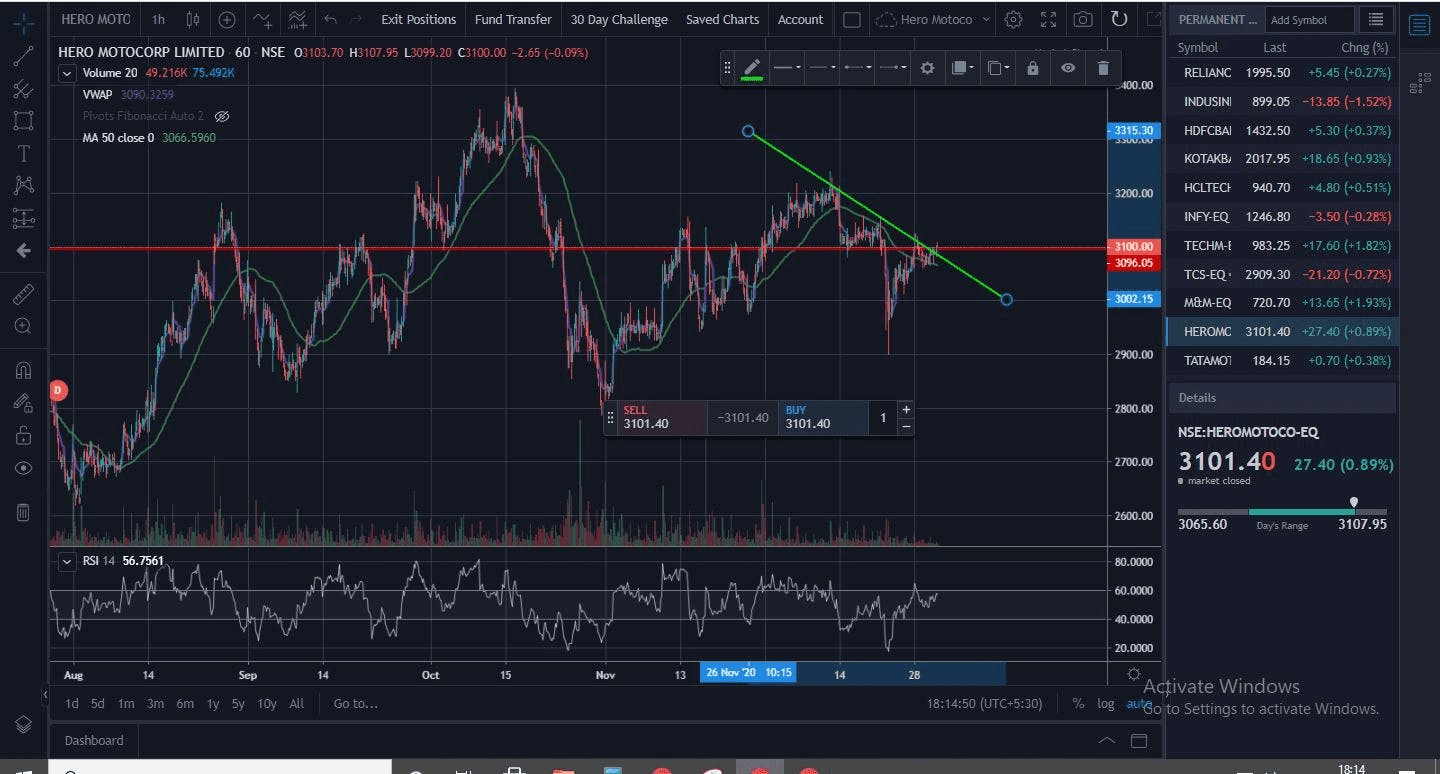Click the trash remove drawings icon in left toolbar
The width and height of the screenshot is (1440, 774).
(x=23, y=512)
